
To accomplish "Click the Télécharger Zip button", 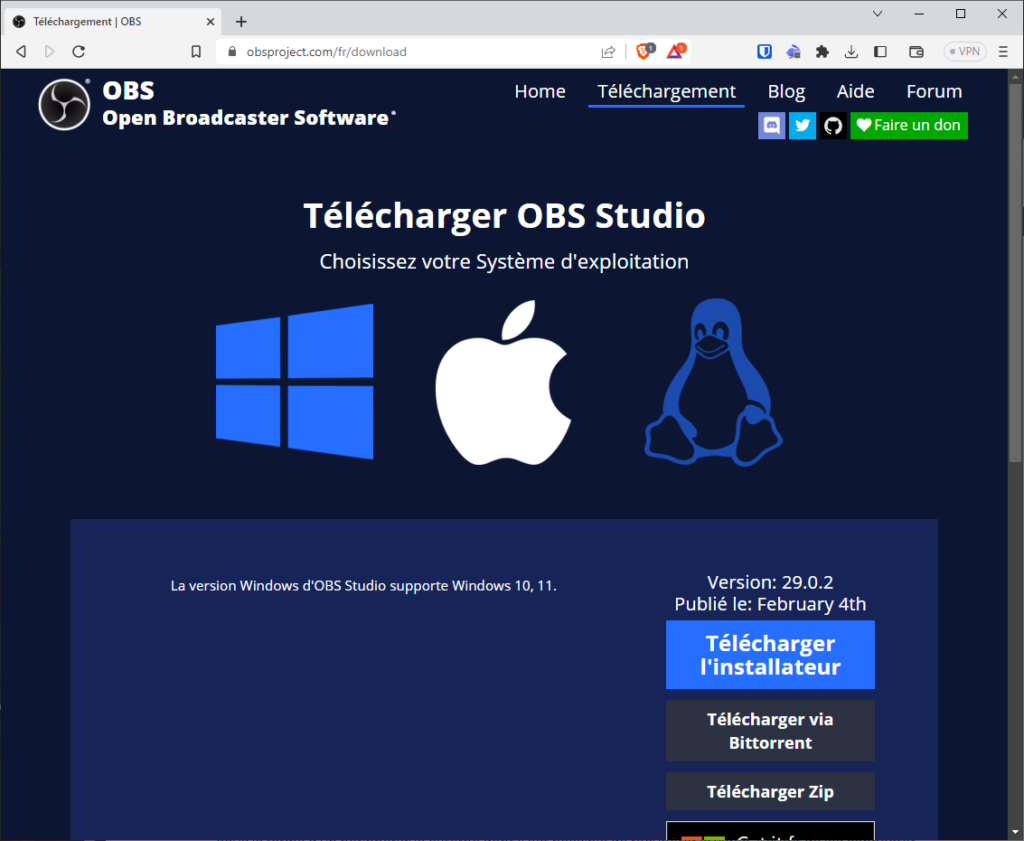I will 770,791.
